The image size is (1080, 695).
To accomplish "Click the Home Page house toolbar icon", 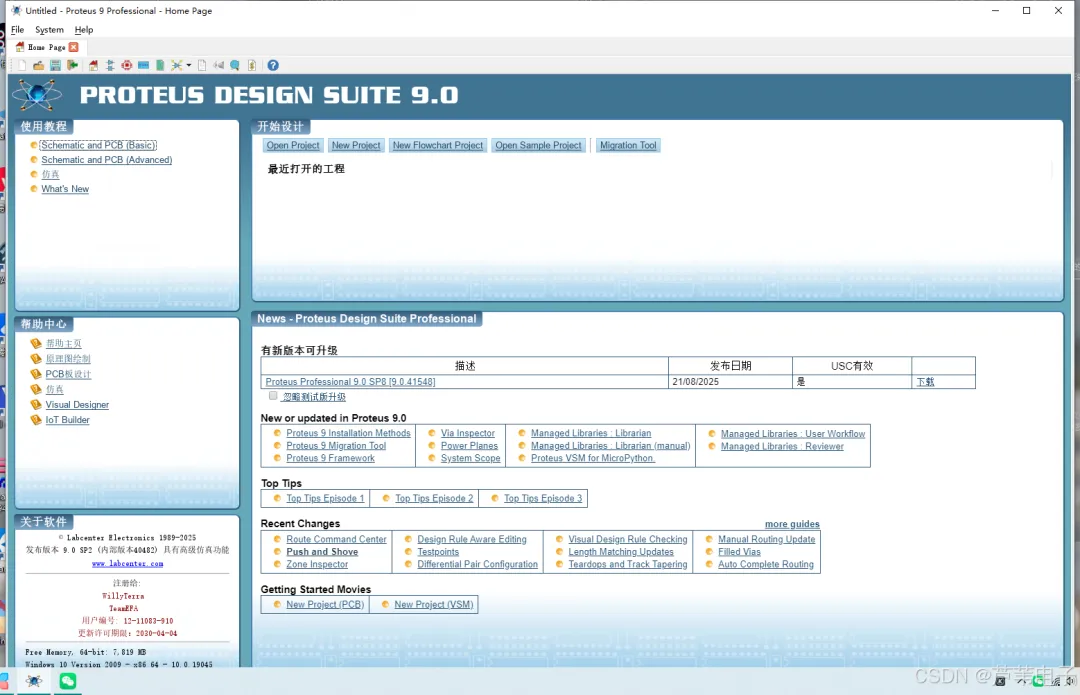I will tap(94, 65).
